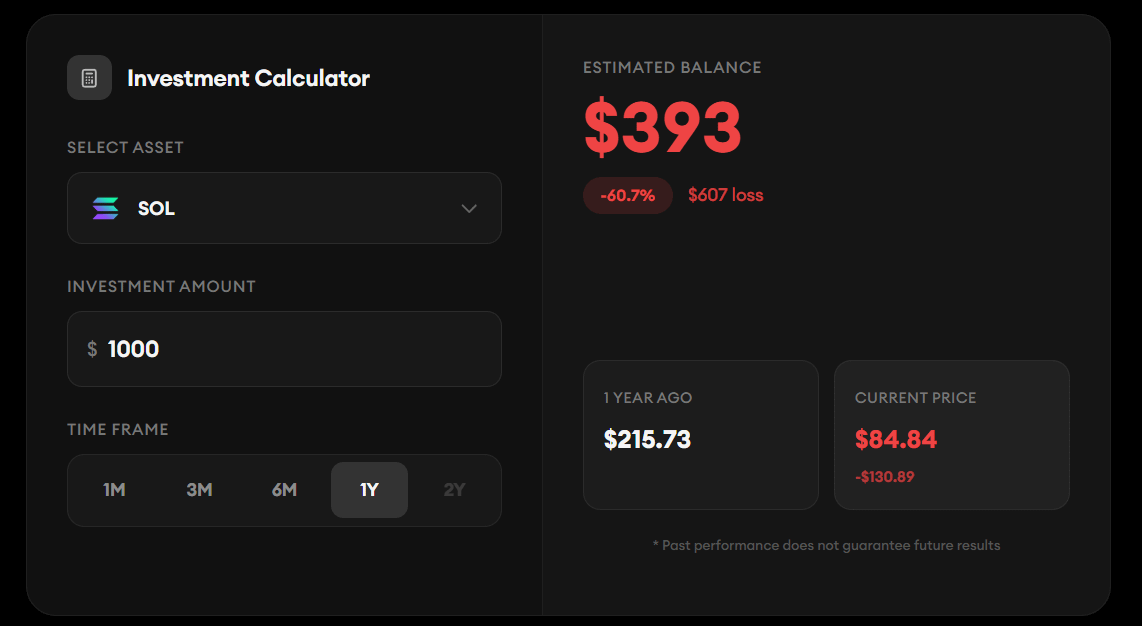Click the dollar sign in amount field
Screen dimensions: 1142x626
92,349
